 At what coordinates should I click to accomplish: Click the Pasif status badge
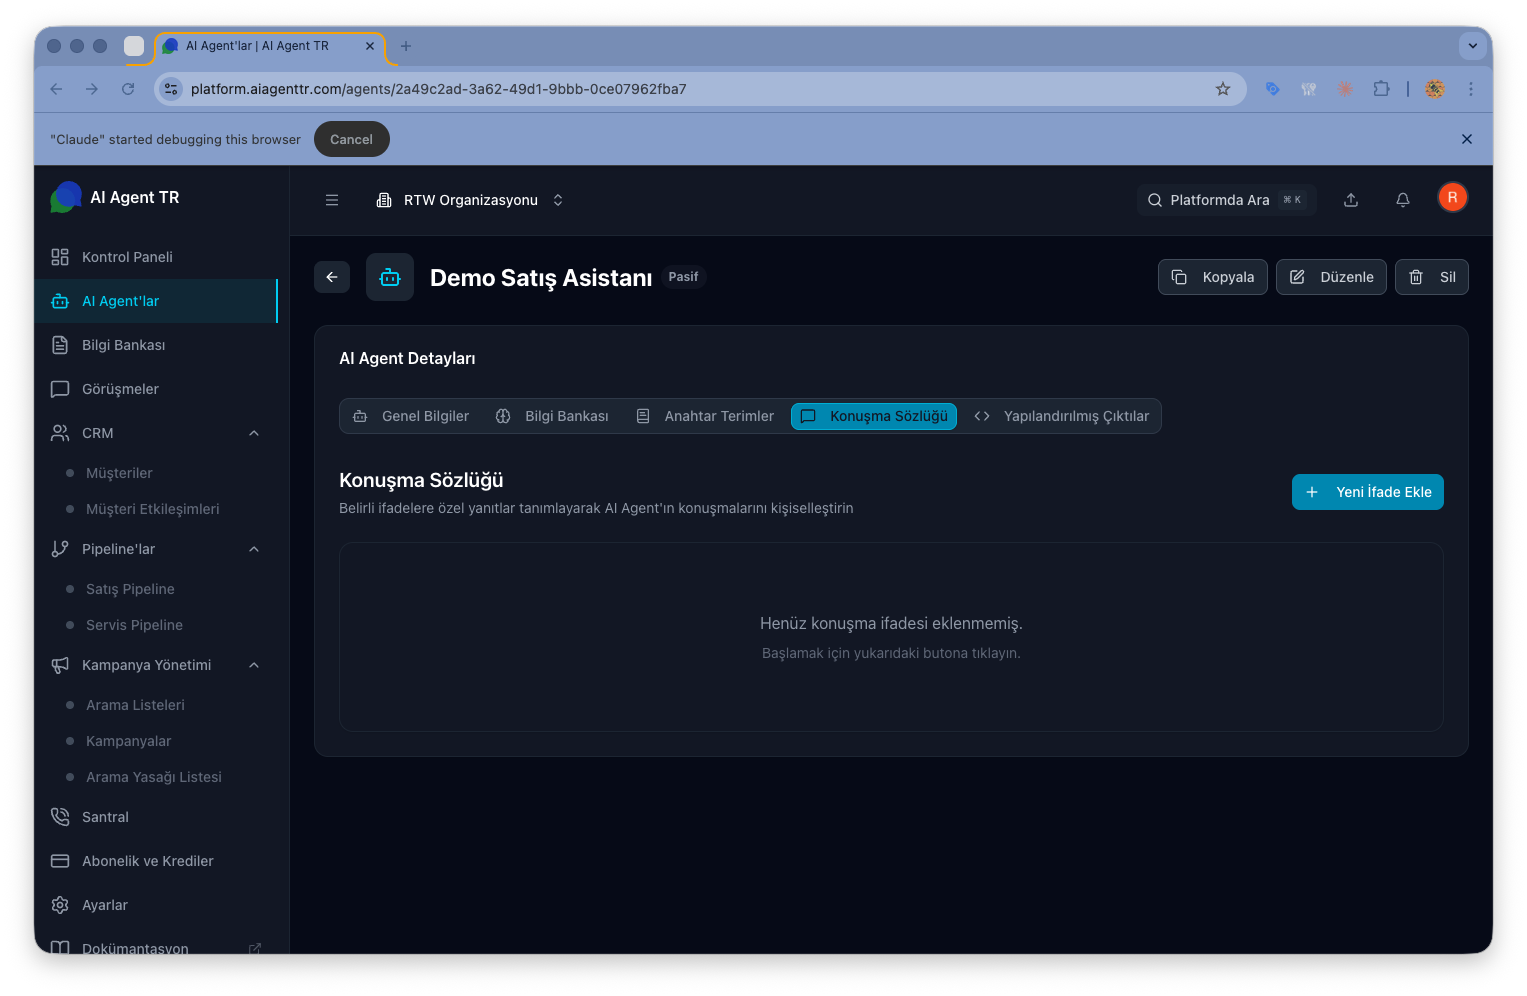coord(683,277)
